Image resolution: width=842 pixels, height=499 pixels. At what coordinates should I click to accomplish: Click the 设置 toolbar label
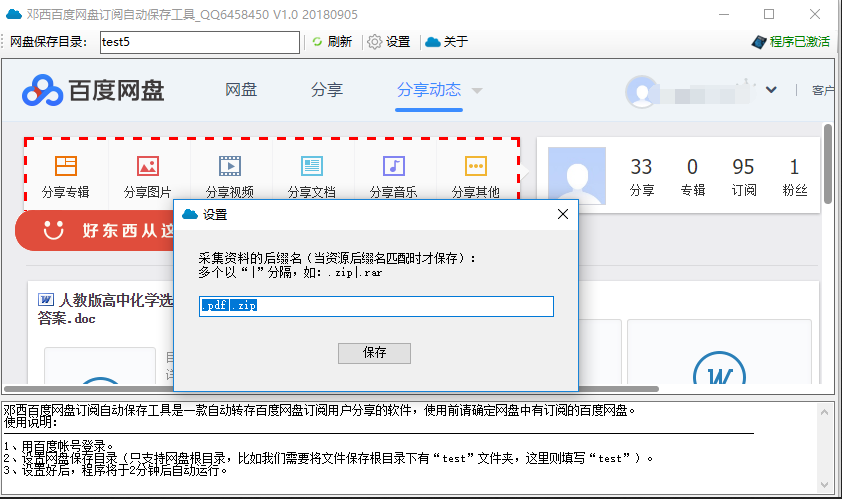[x=398, y=41]
